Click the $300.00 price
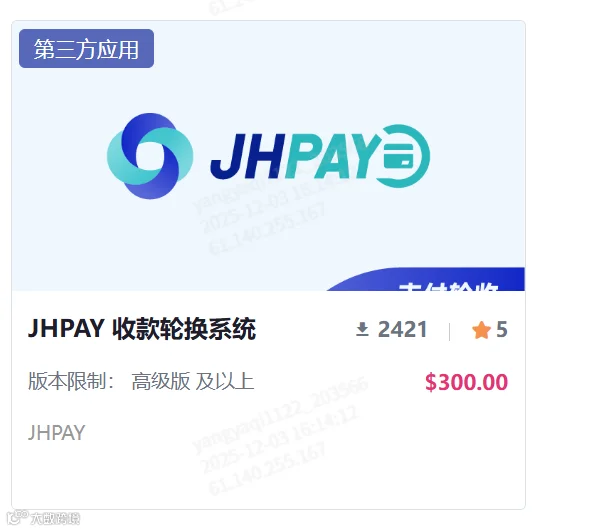The width and height of the screenshot is (597, 531). click(x=466, y=382)
